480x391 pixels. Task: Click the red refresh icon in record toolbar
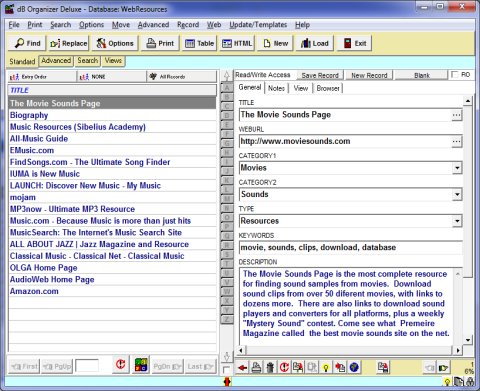[x=284, y=367]
